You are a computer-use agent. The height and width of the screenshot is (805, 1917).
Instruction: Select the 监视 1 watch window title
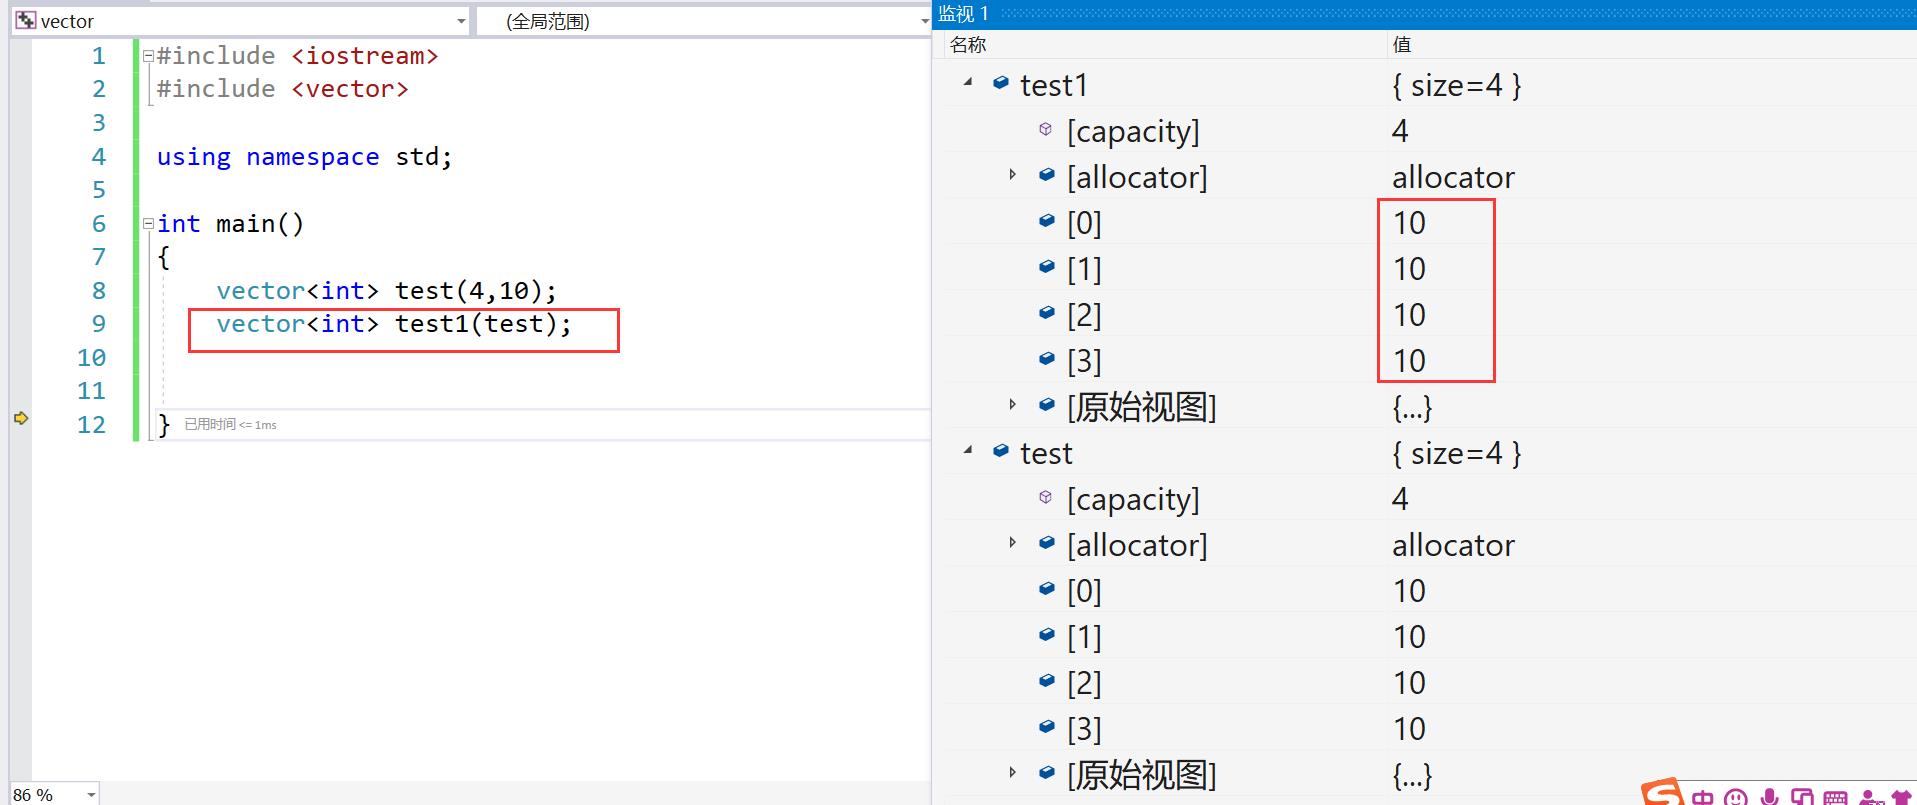[963, 14]
